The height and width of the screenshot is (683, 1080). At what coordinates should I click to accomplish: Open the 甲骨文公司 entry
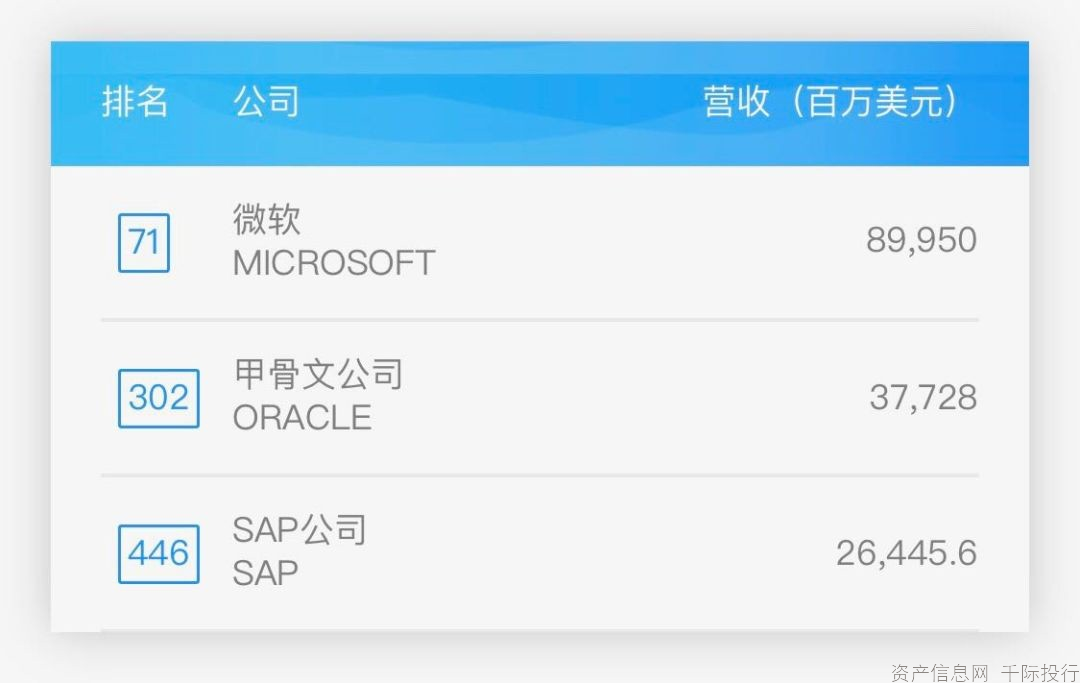point(318,374)
